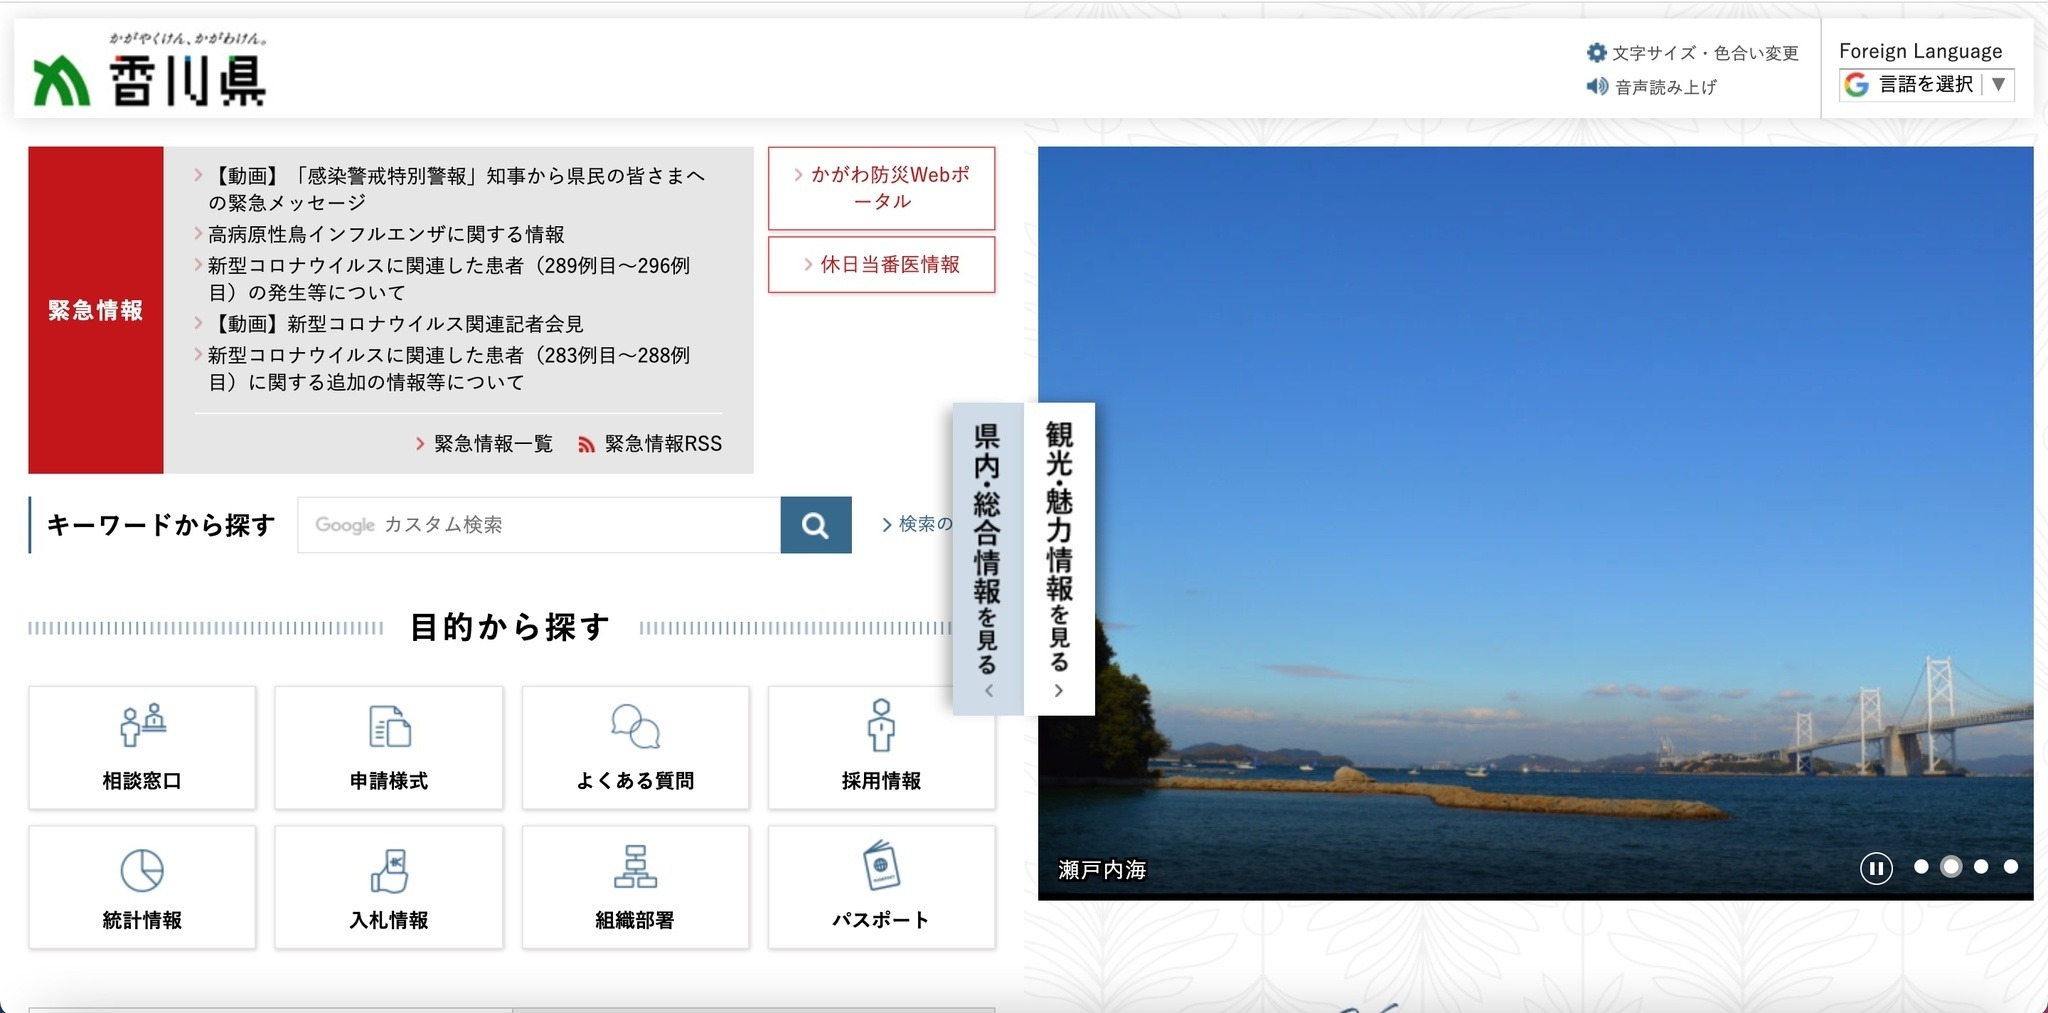Select the first slideshow indicator dot

click(x=1921, y=867)
